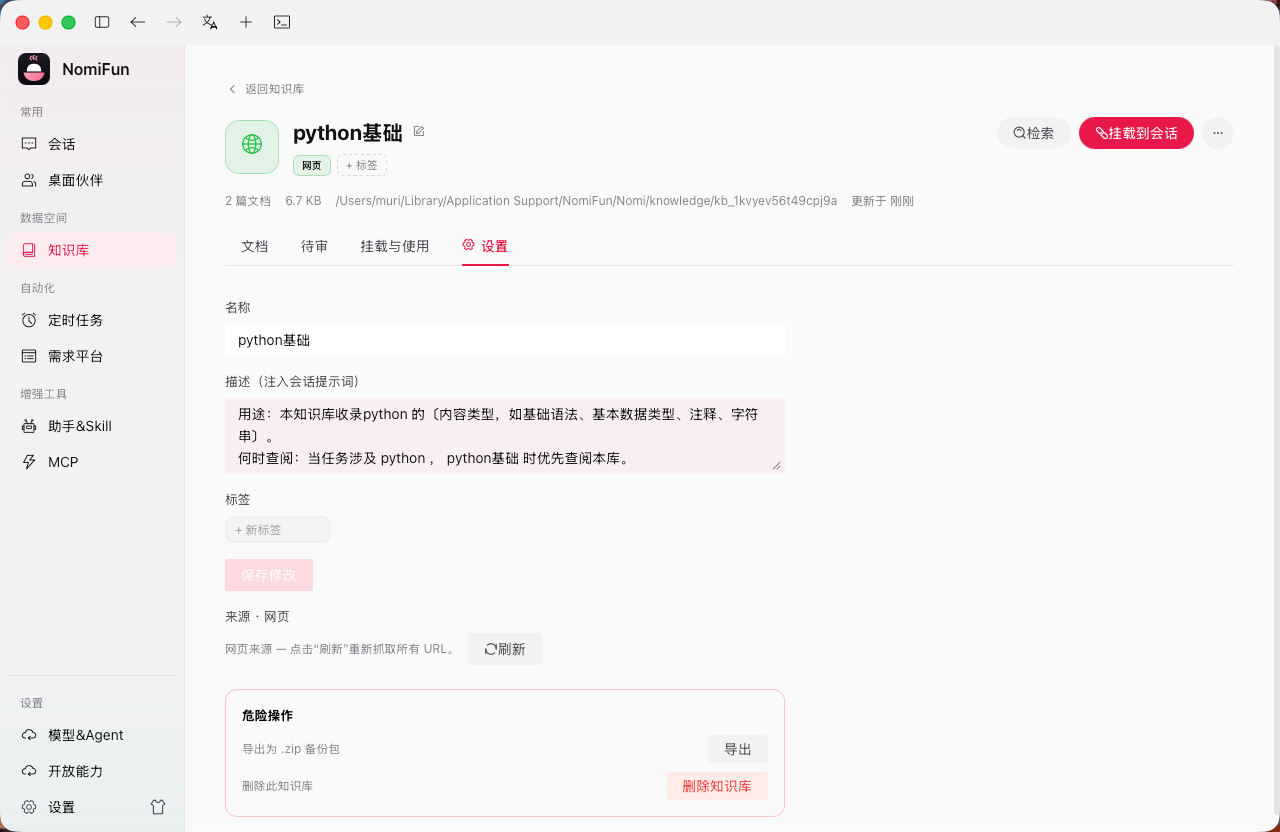Click the 检索 search button
This screenshot has width=1280, height=832.
pyautogui.click(x=1034, y=133)
